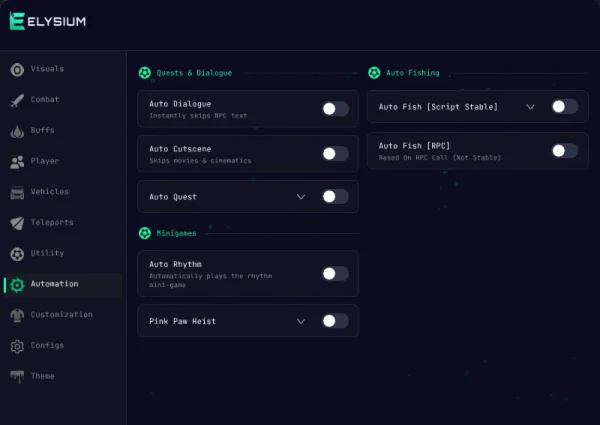The width and height of the screenshot is (600, 425).
Task: Select the Vehicles car icon
Action: pos(17,193)
